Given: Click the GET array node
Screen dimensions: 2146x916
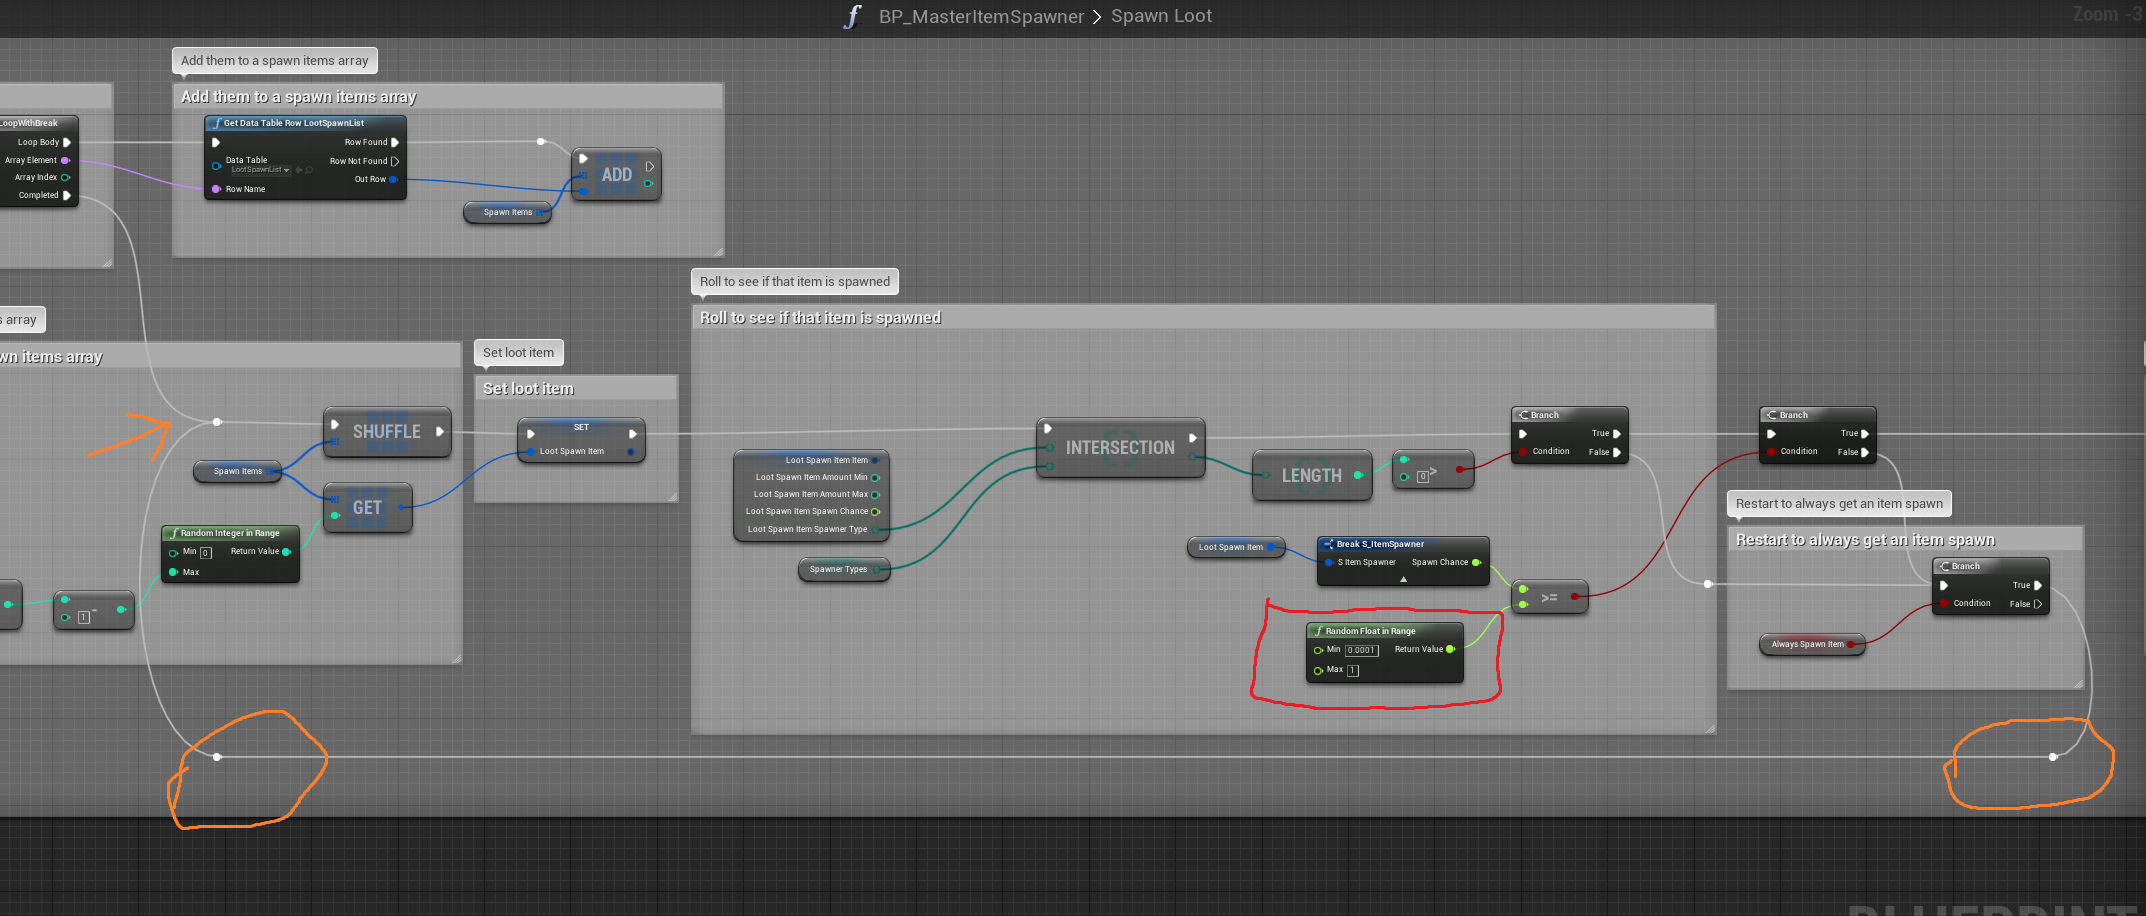Looking at the screenshot, I should (x=367, y=508).
